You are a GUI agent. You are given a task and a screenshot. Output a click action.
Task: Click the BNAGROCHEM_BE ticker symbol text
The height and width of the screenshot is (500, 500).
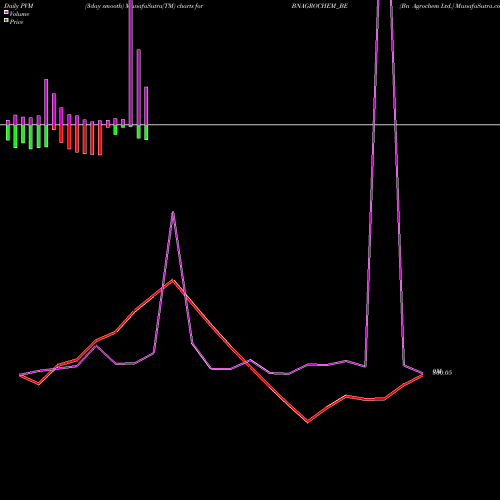pos(320,6)
